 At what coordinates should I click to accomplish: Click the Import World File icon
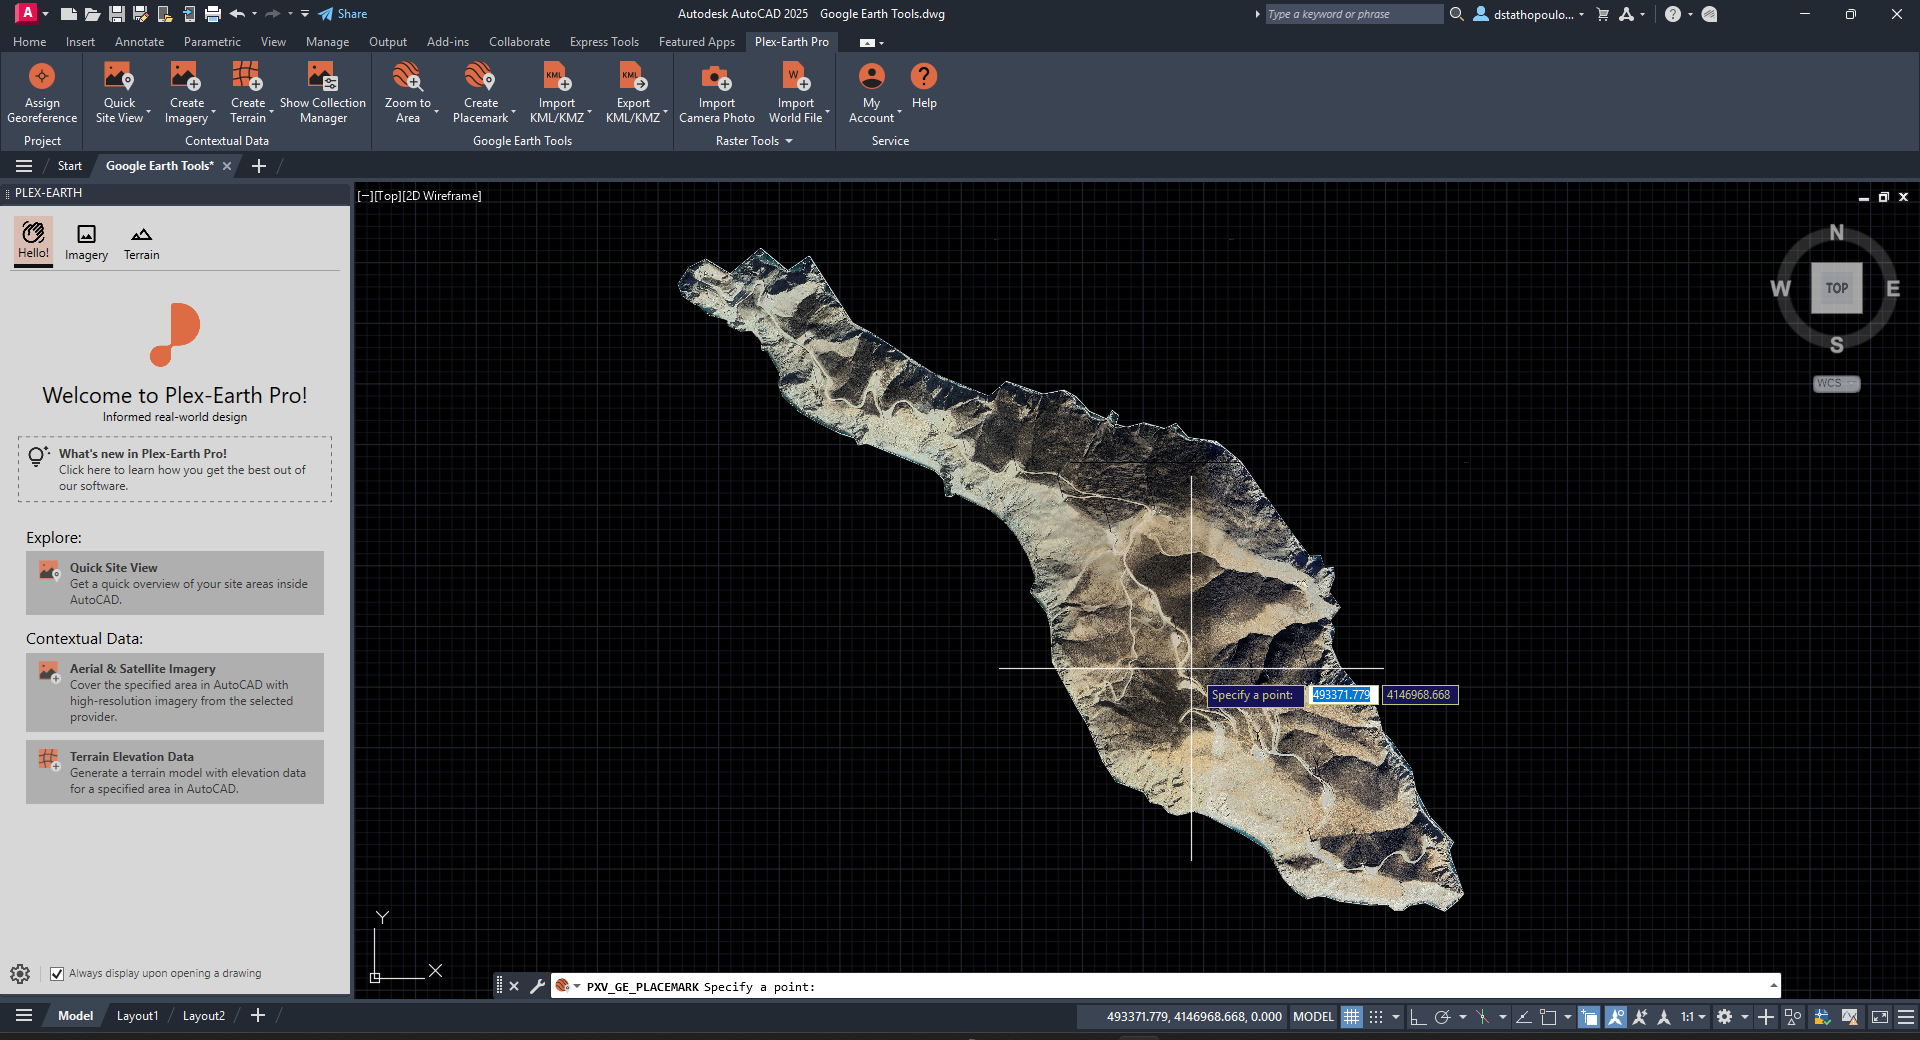click(x=796, y=77)
